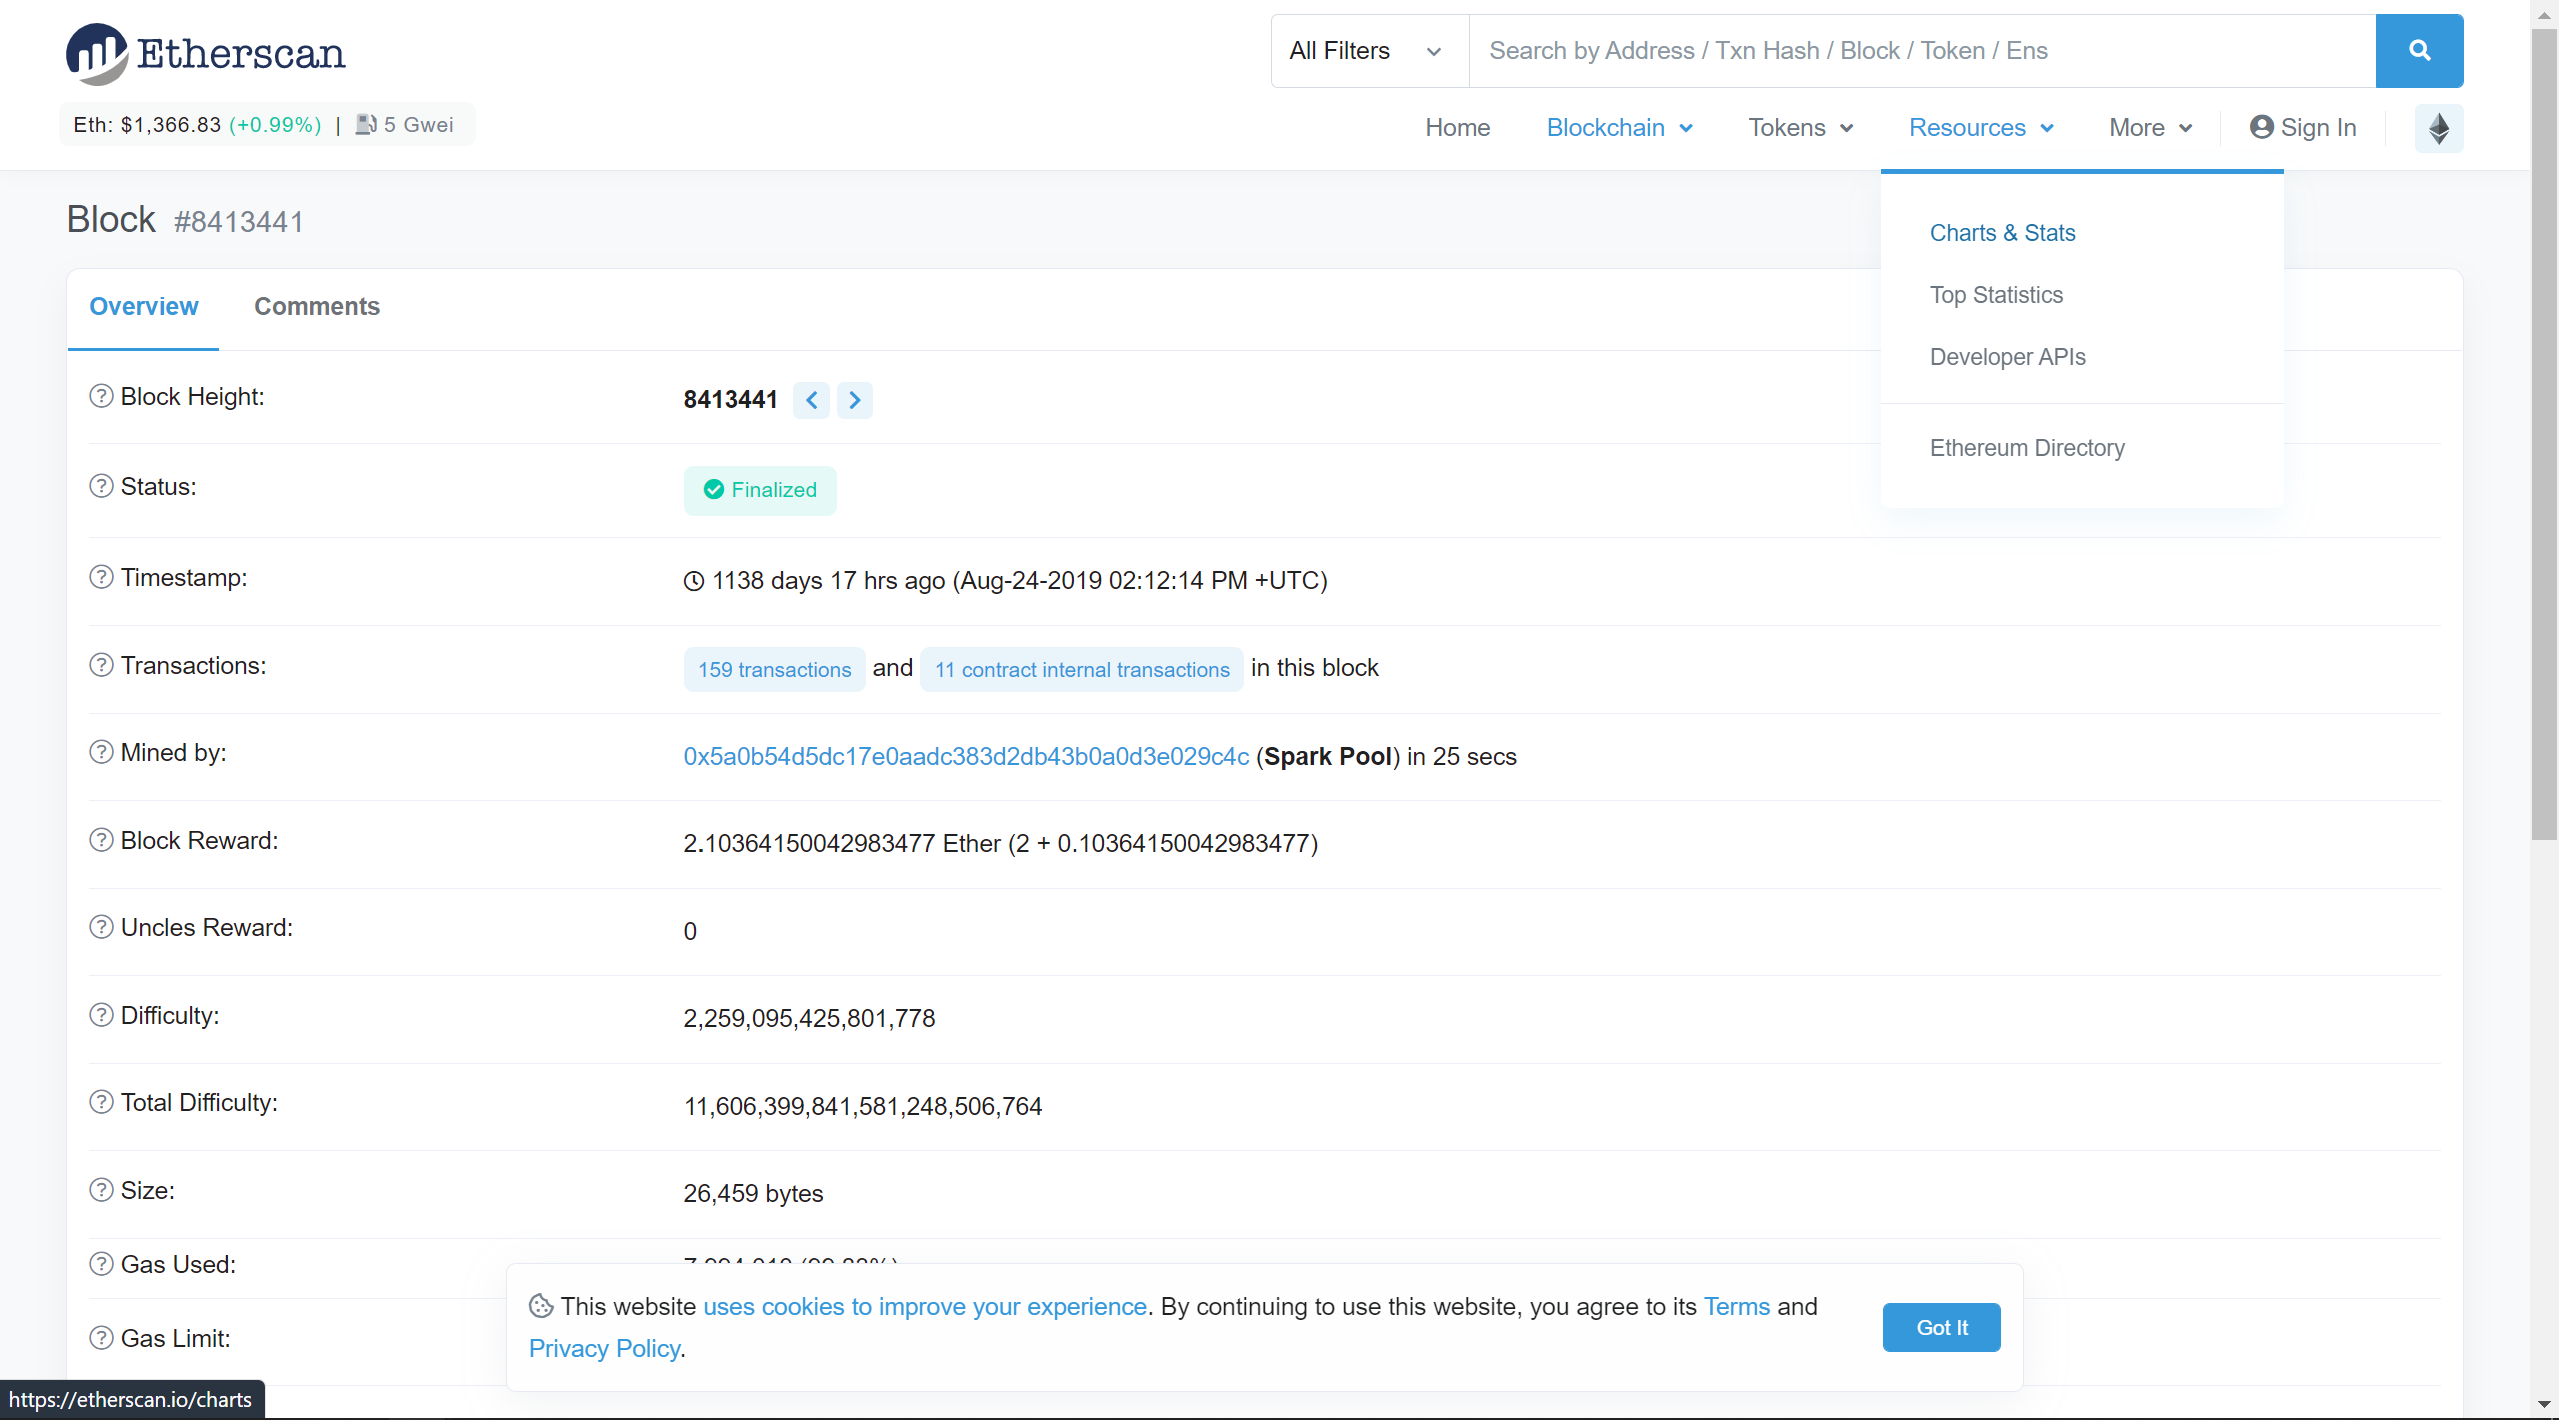Click help icon beside Difficulty

coord(101,1016)
